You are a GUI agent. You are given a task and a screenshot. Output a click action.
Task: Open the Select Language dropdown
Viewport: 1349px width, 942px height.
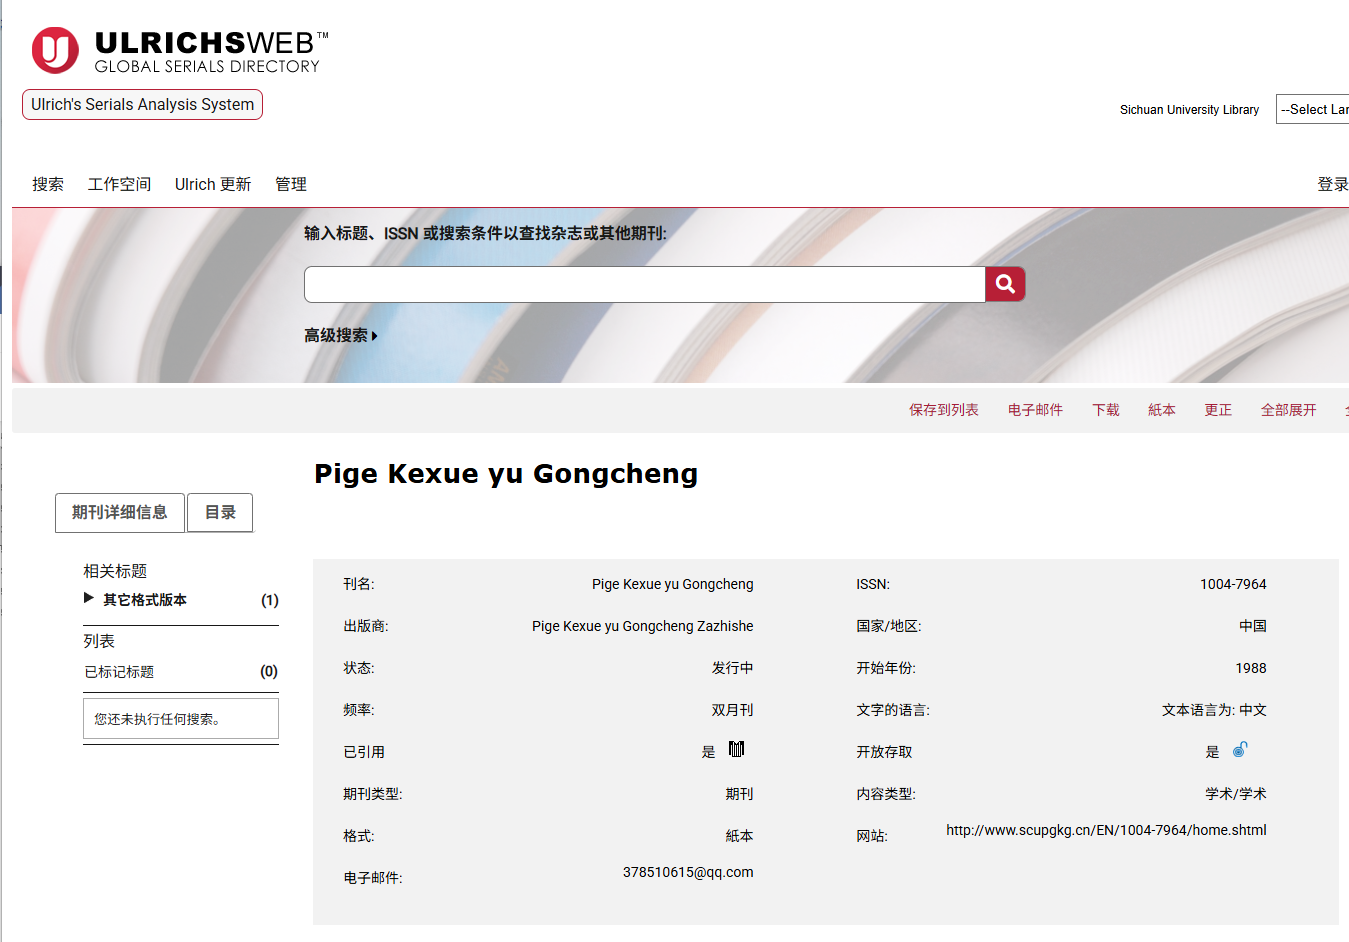[1313, 109]
